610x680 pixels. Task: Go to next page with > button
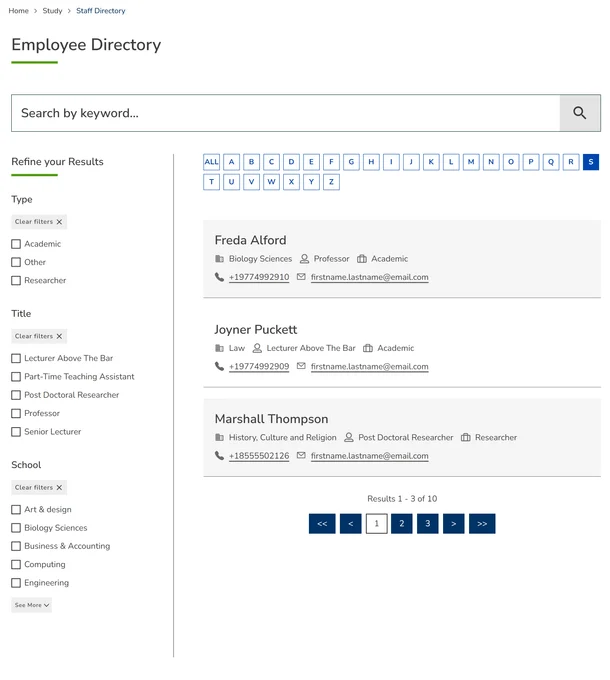[453, 523]
